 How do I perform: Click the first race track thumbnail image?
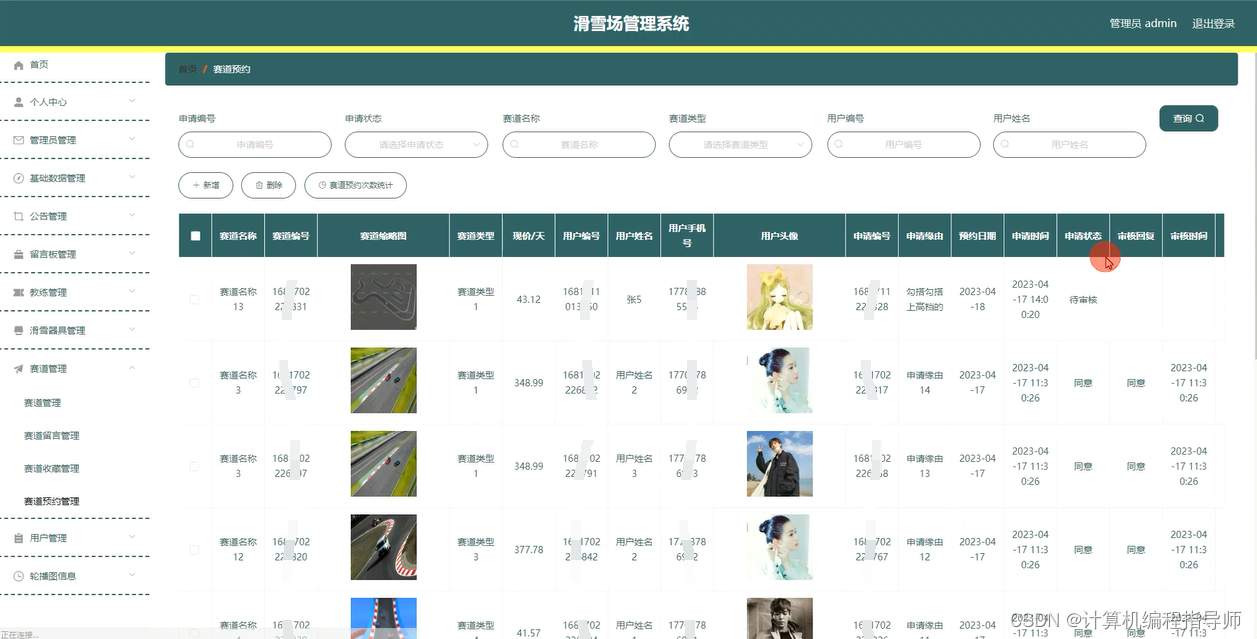point(383,297)
